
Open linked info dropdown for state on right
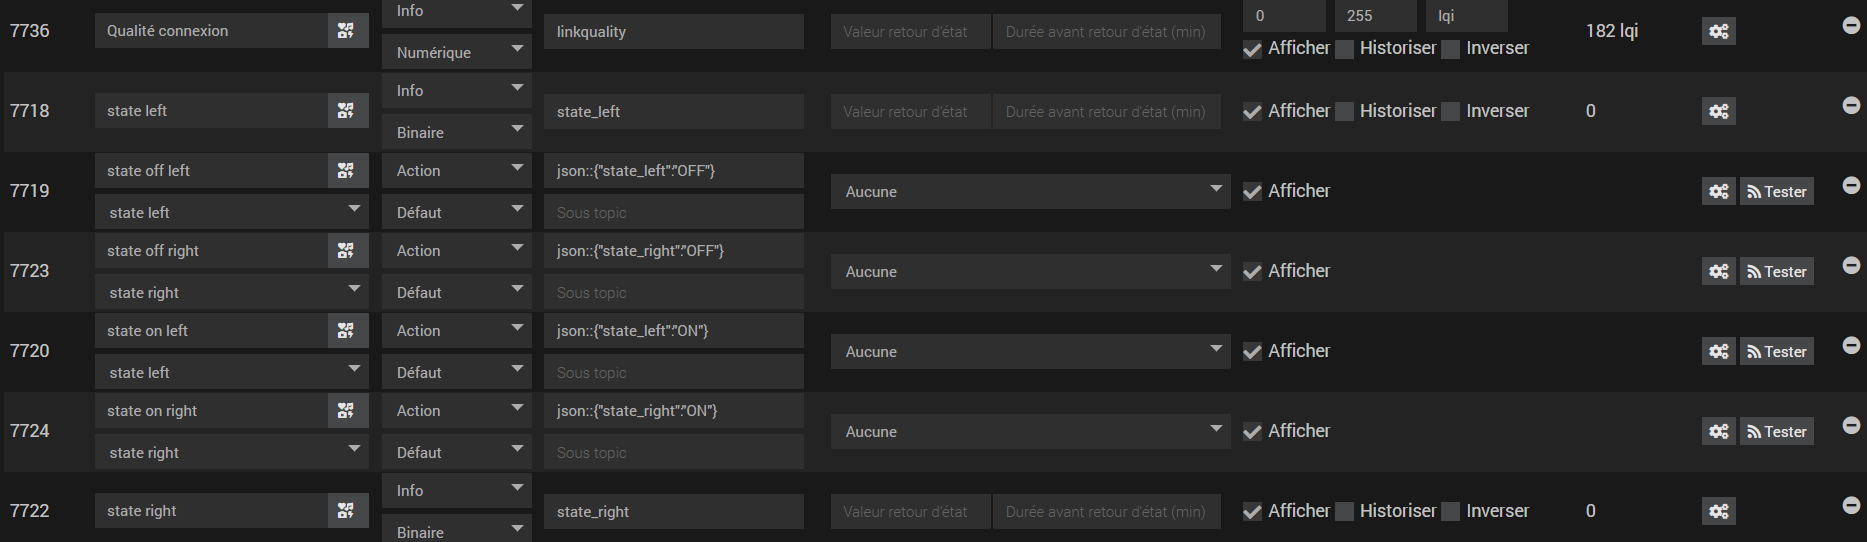click(x=232, y=452)
